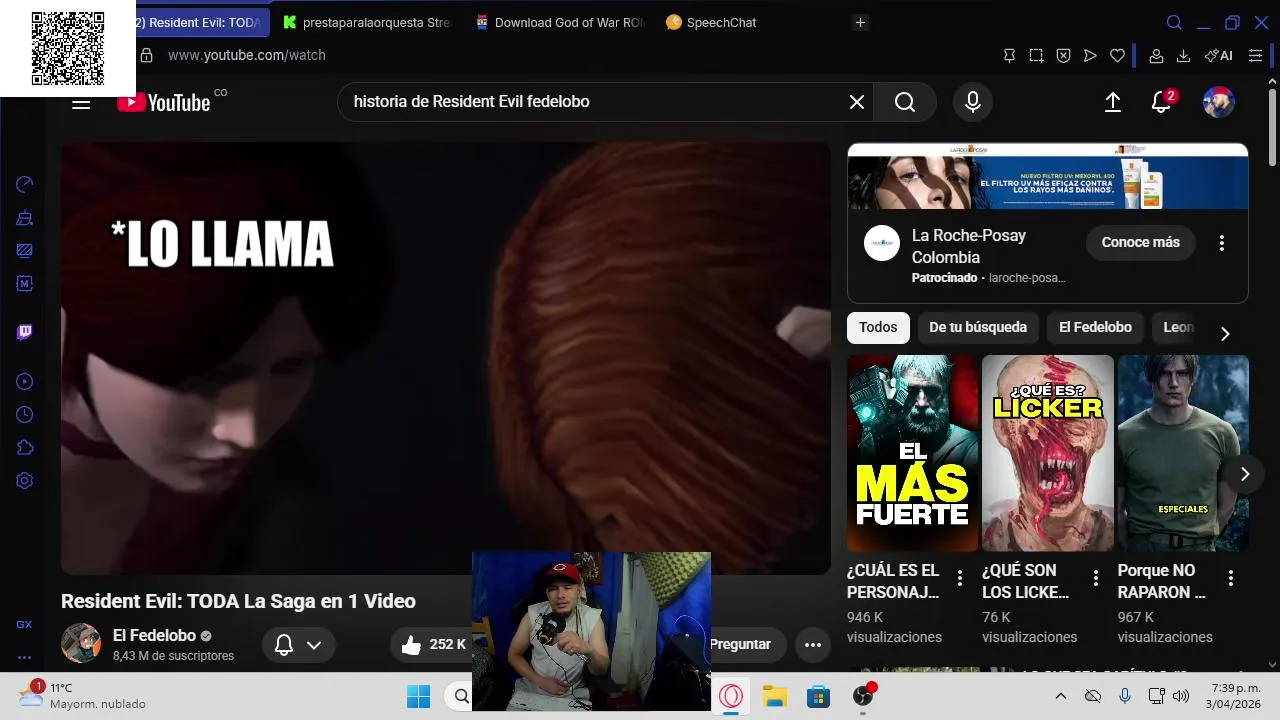Image resolution: width=1280 pixels, height=720 pixels.
Task: Open Extensions cube icon in sidebar
Action: [25, 447]
